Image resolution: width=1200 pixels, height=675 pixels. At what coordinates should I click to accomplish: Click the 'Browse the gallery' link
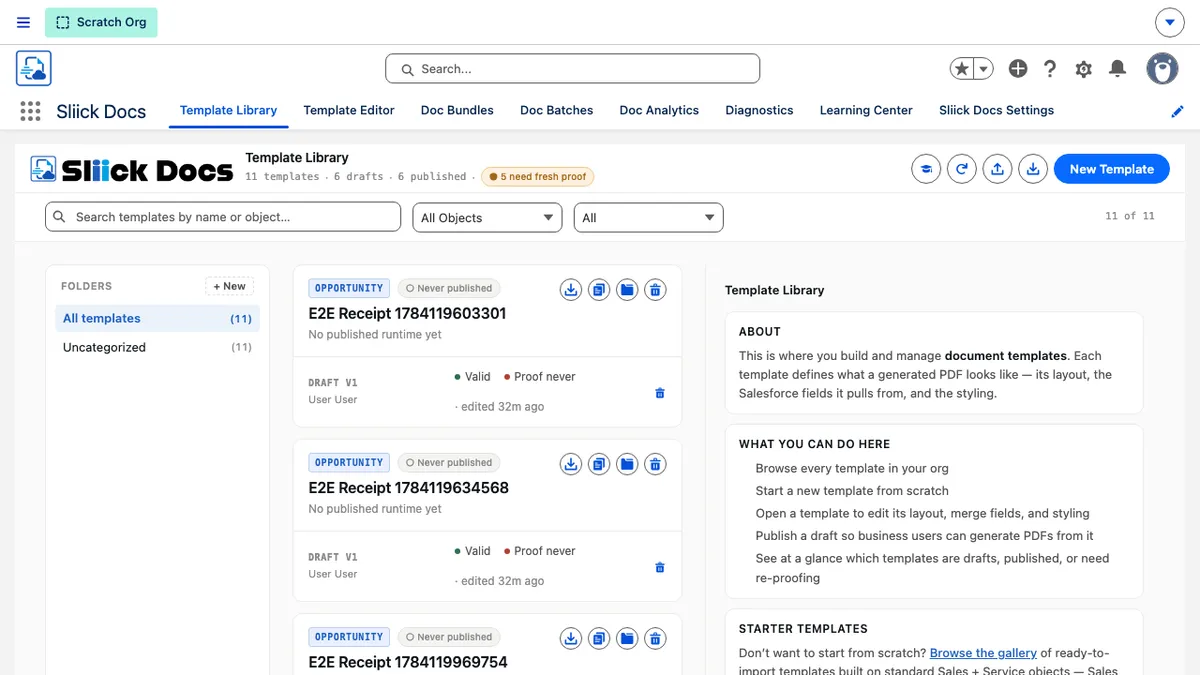(985, 652)
